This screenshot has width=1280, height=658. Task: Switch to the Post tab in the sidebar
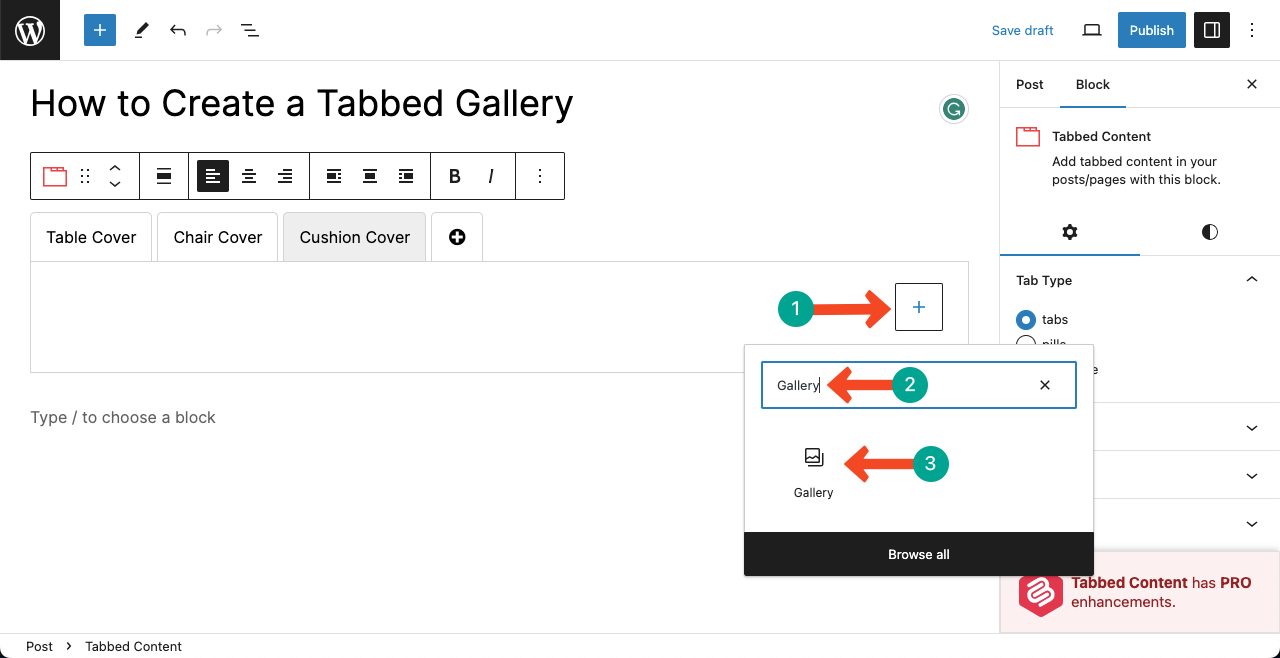click(1029, 84)
